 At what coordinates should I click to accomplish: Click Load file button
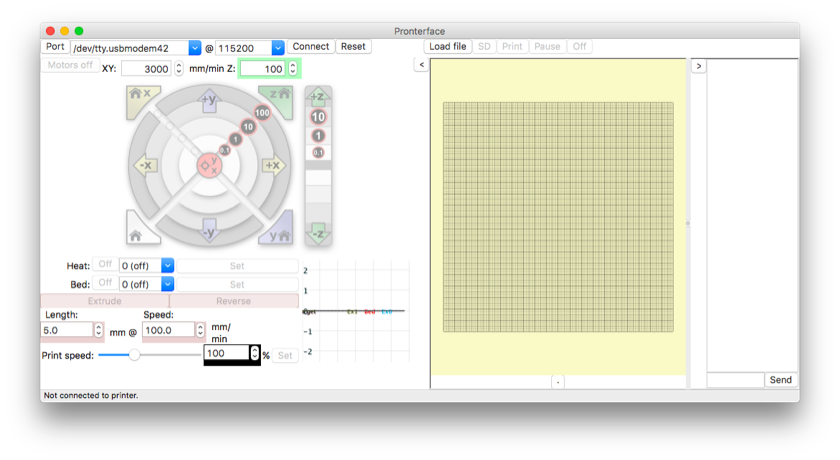pos(448,47)
